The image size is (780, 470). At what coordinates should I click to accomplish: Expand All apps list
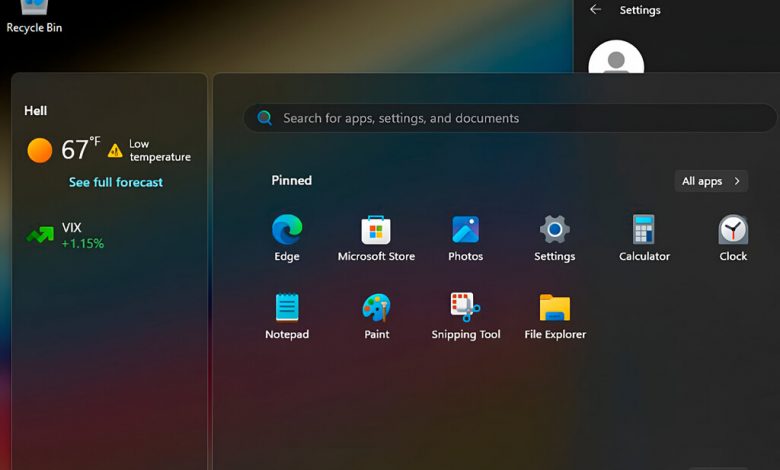pos(711,181)
